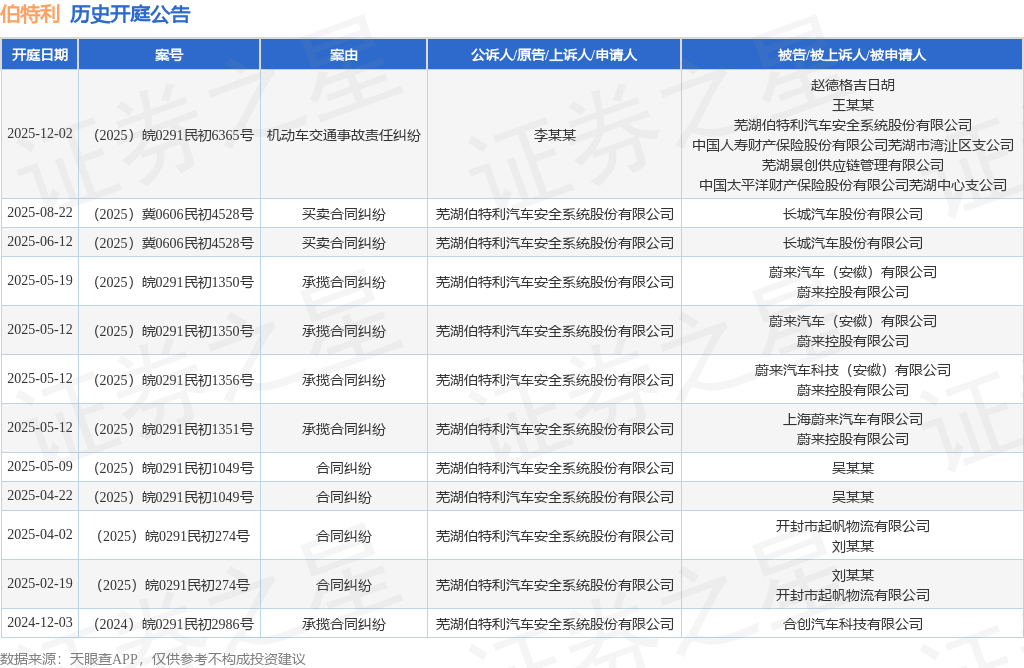This screenshot has width=1024, height=668.
Task: Click 中国人寿财产保险股份有限公司芜湖市湾沚区支公司
Action: pyautogui.click(x=852, y=145)
